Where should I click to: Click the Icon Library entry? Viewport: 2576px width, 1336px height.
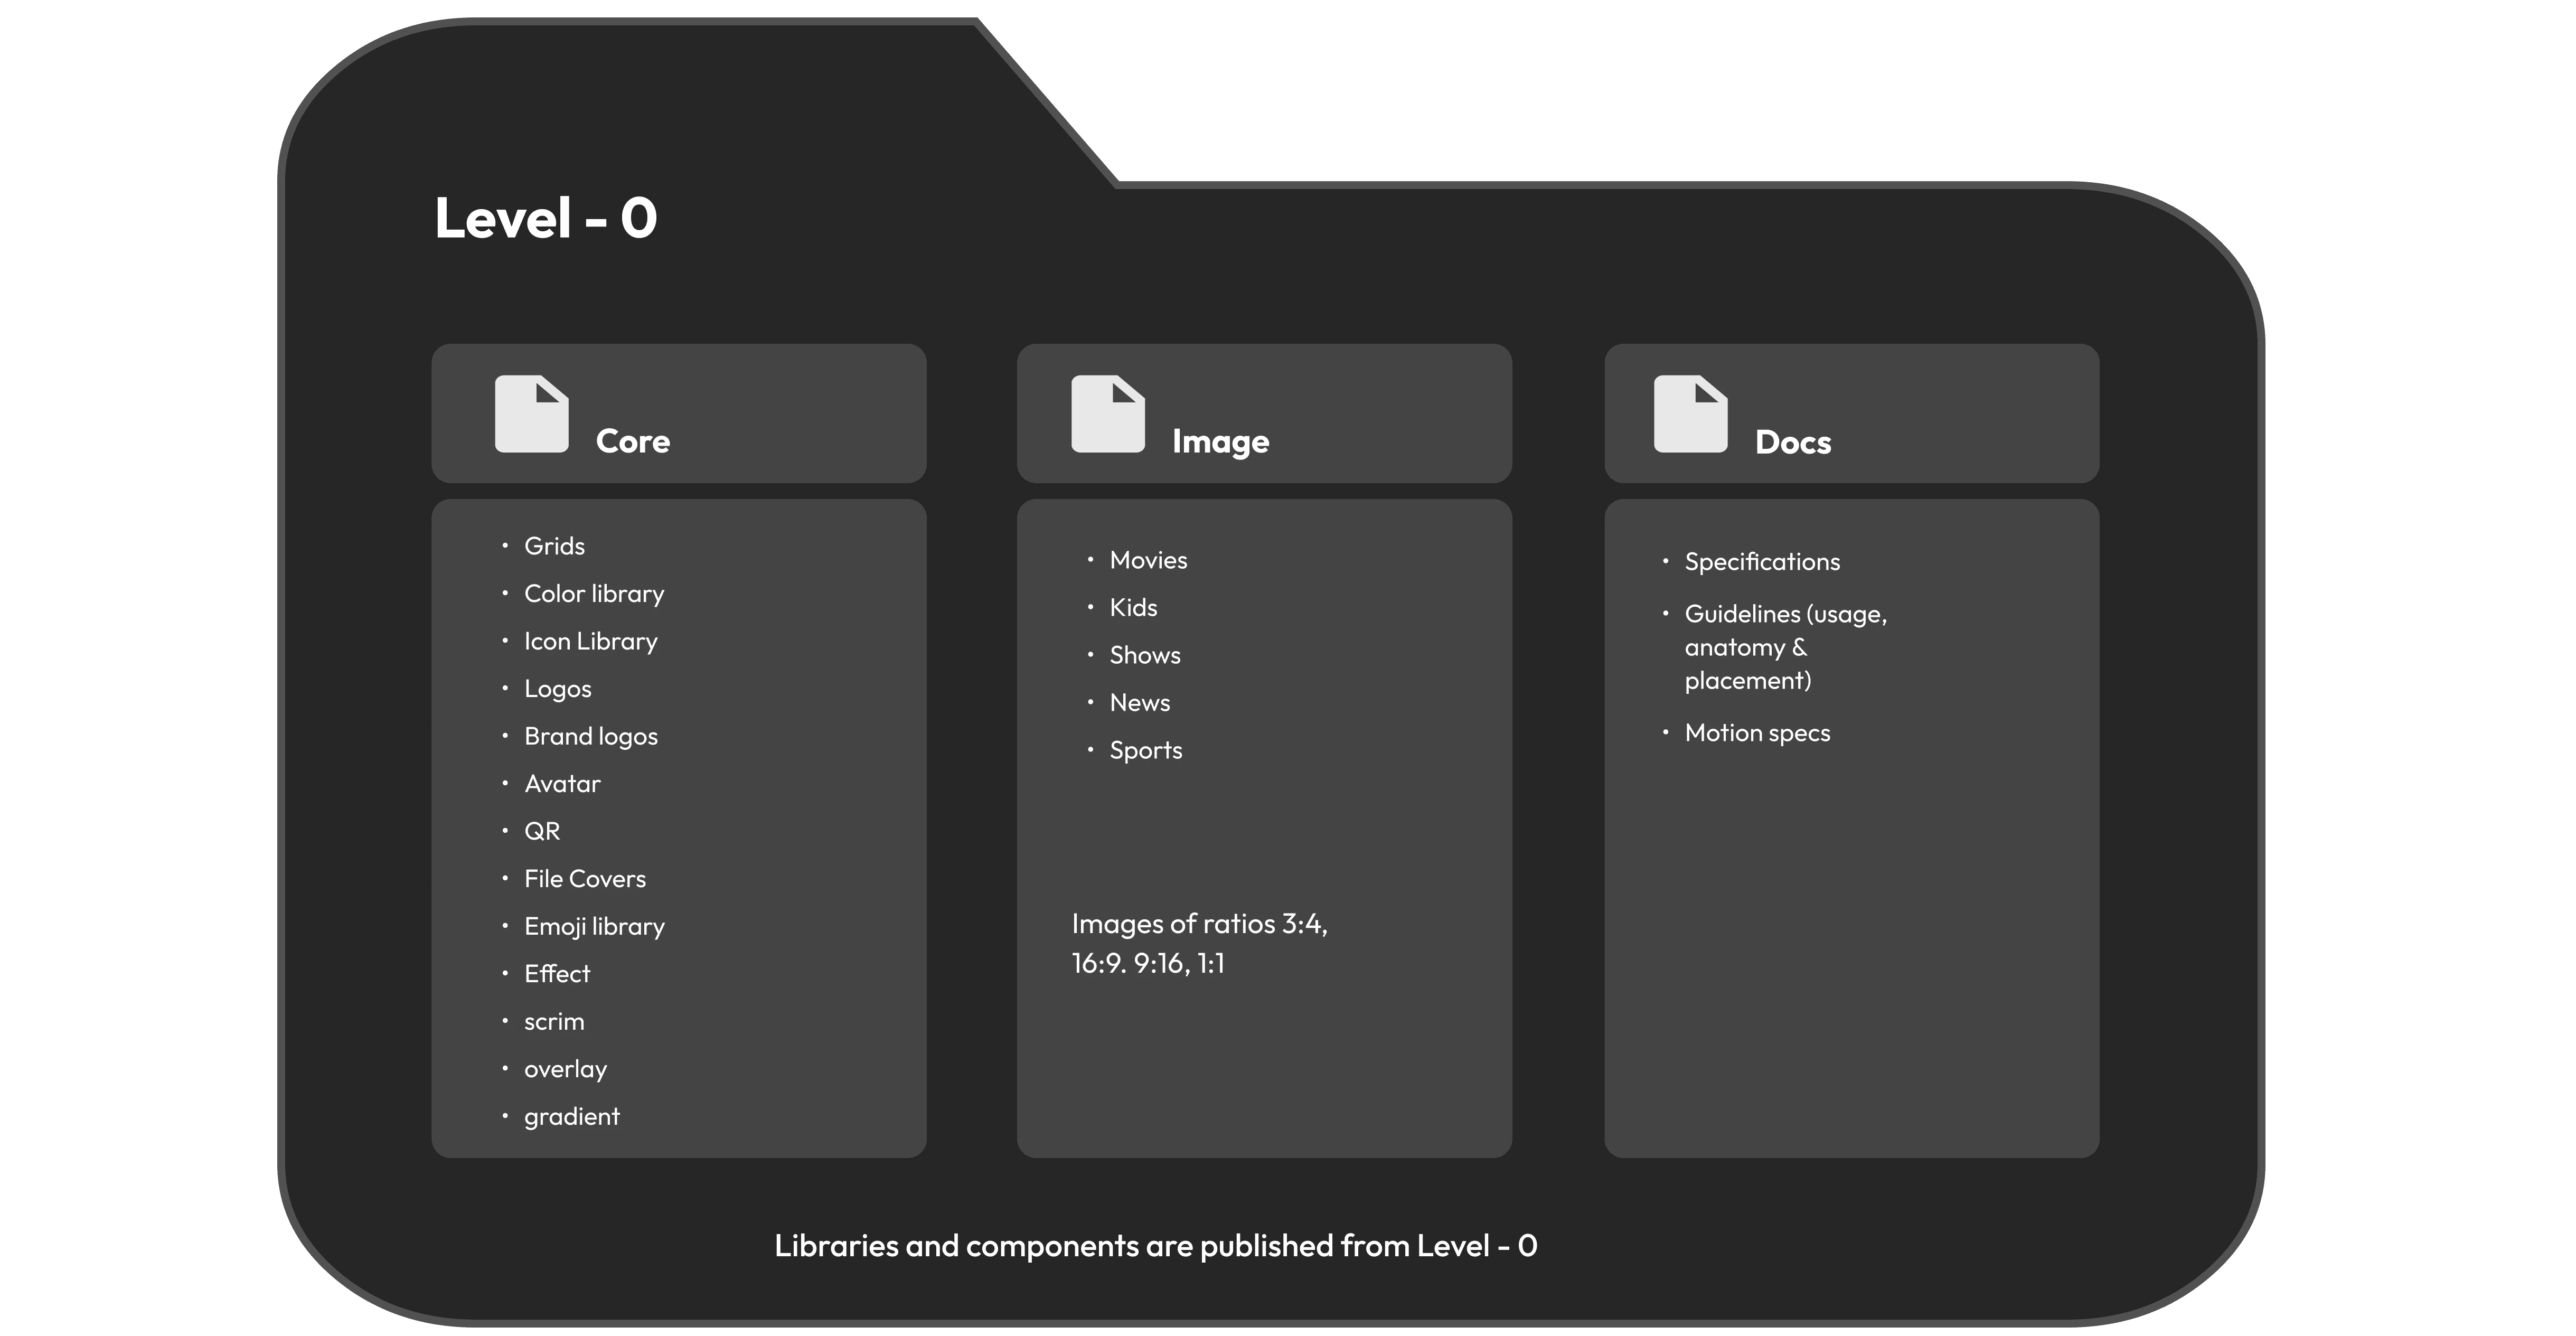pos(590,641)
